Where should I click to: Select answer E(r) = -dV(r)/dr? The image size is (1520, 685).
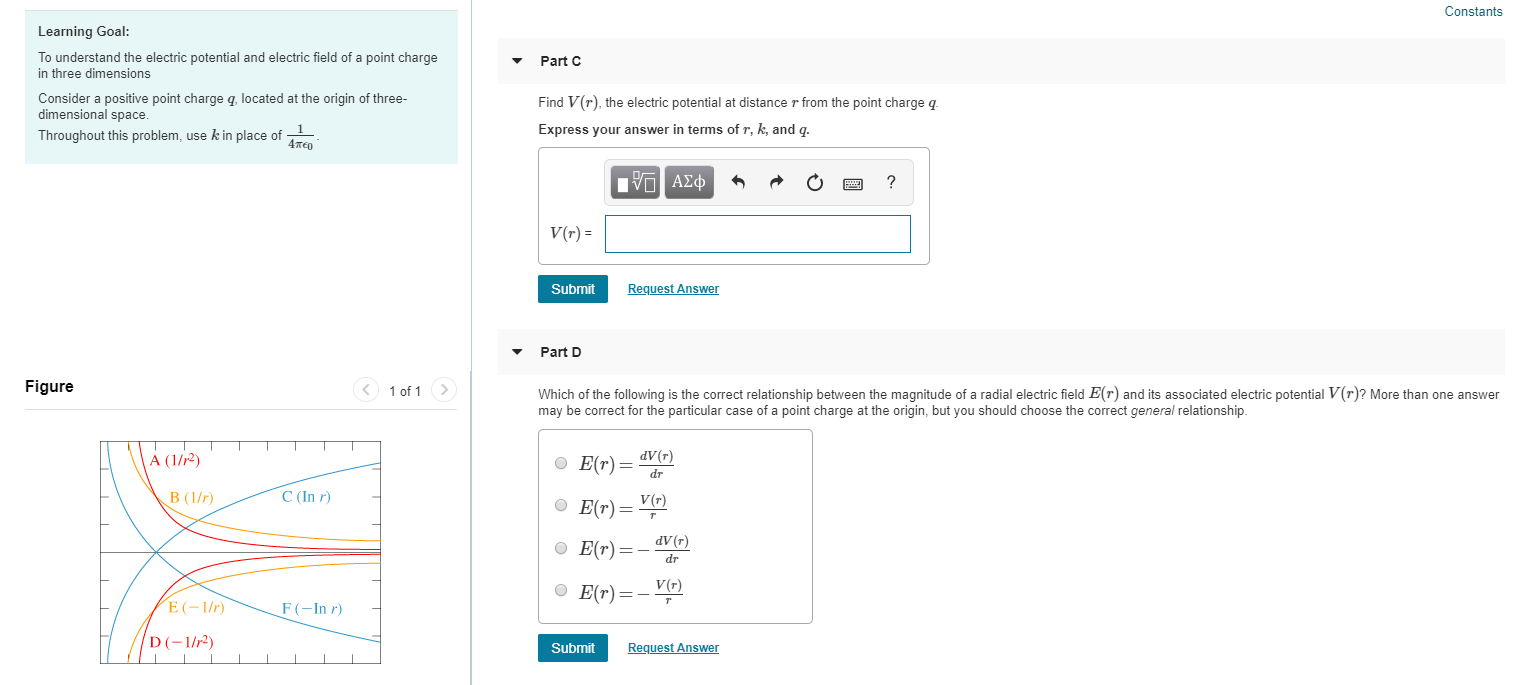[561, 547]
